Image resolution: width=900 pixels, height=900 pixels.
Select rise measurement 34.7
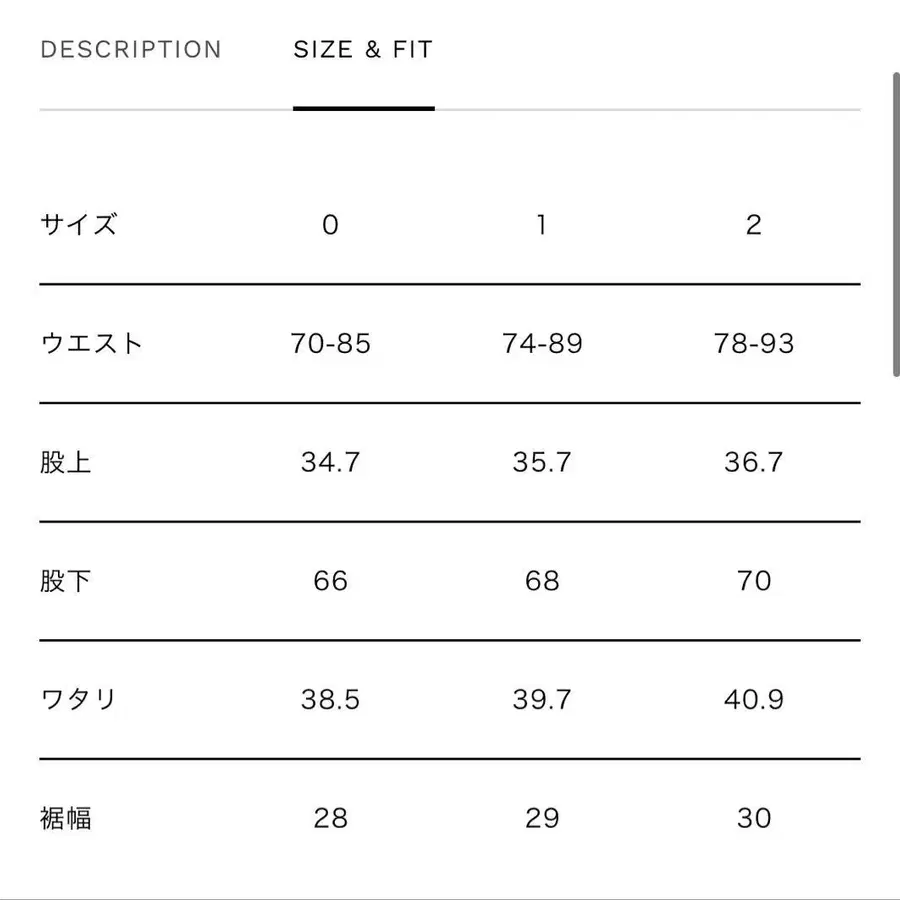click(331, 462)
